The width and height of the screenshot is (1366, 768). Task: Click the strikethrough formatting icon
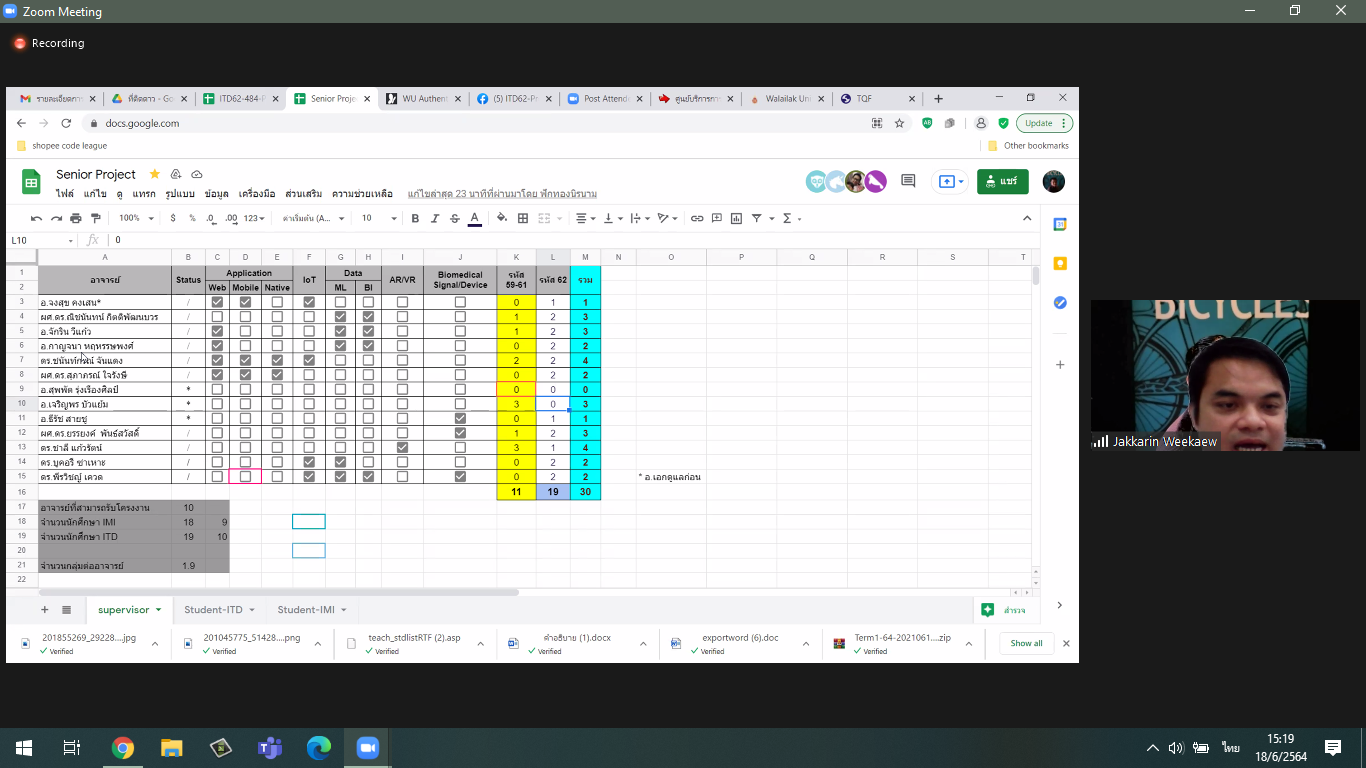point(455,218)
